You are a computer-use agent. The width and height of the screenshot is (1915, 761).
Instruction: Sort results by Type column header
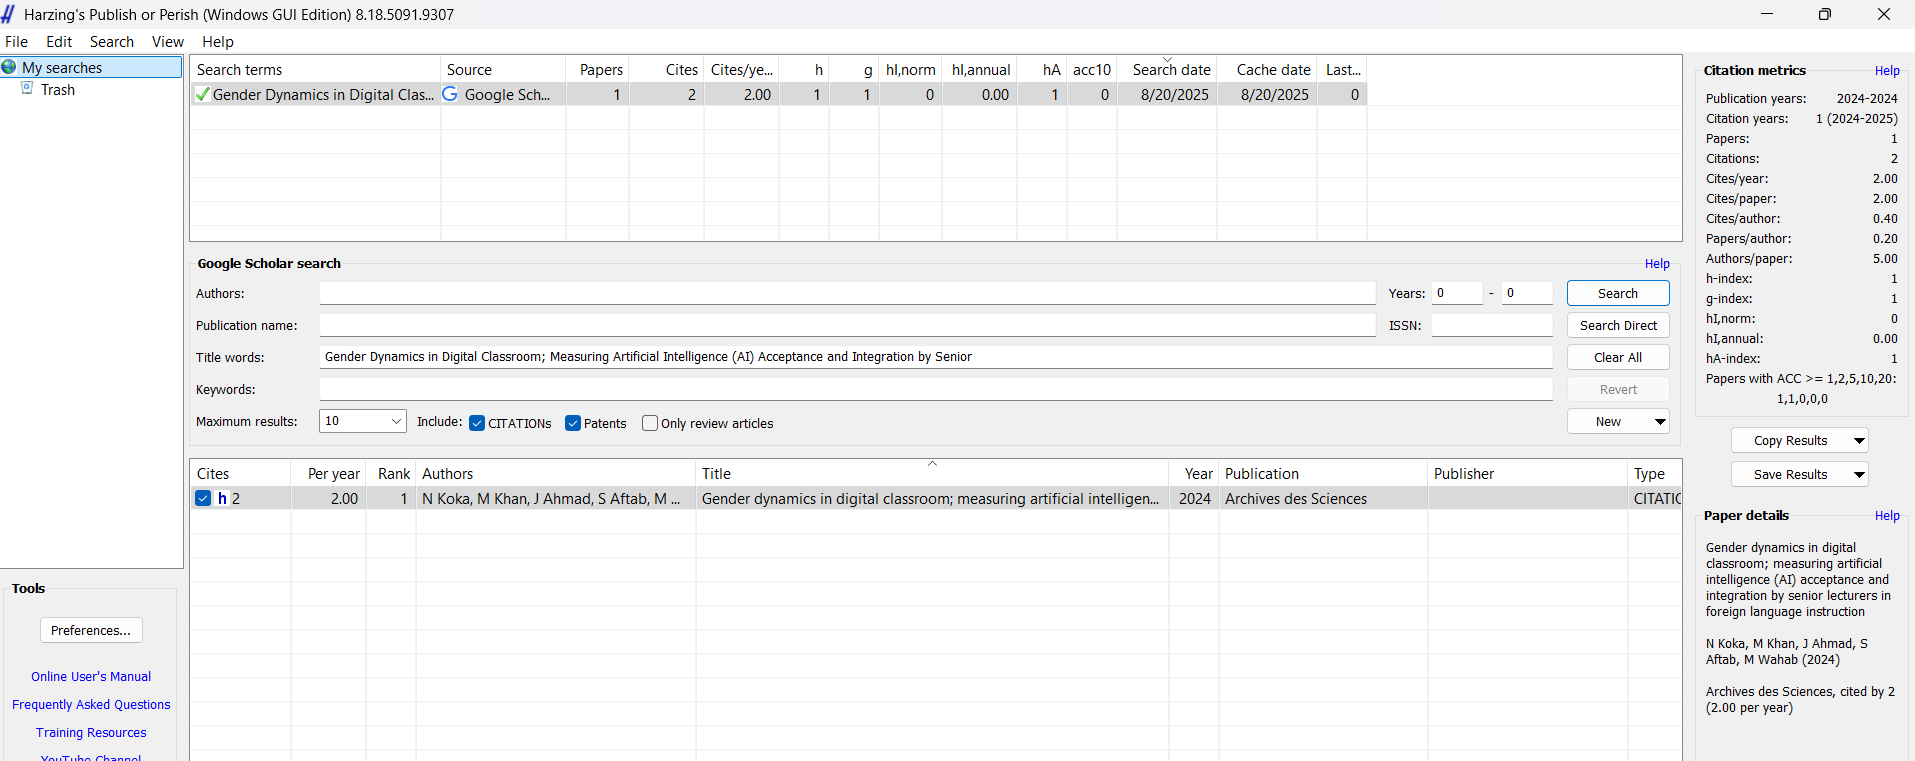[x=1655, y=473]
